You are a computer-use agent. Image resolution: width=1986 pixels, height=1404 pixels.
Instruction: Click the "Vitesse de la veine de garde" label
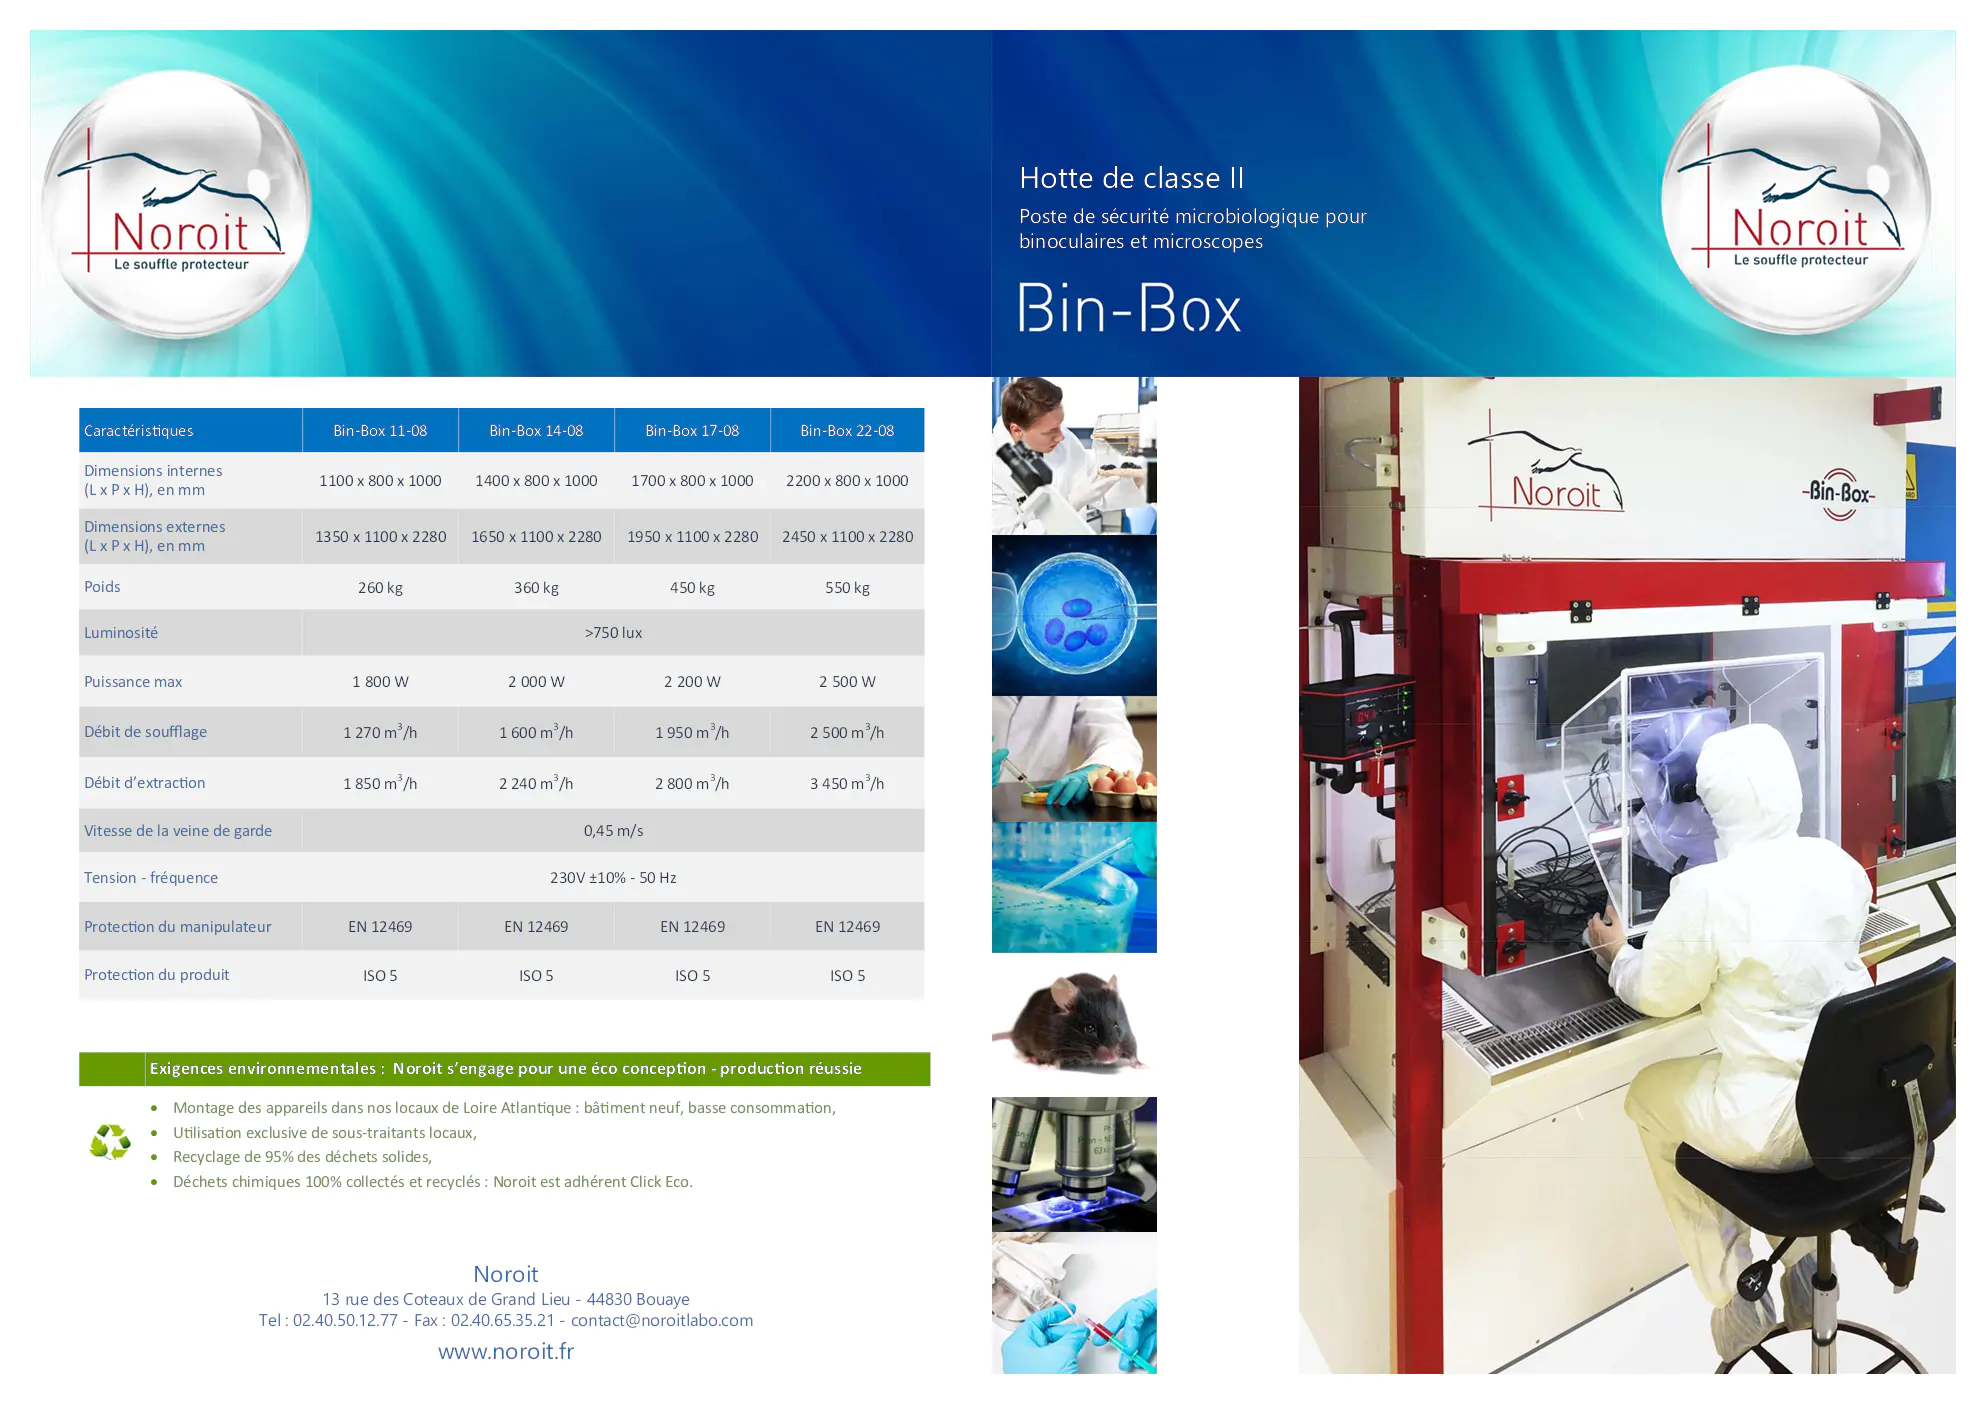point(178,831)
